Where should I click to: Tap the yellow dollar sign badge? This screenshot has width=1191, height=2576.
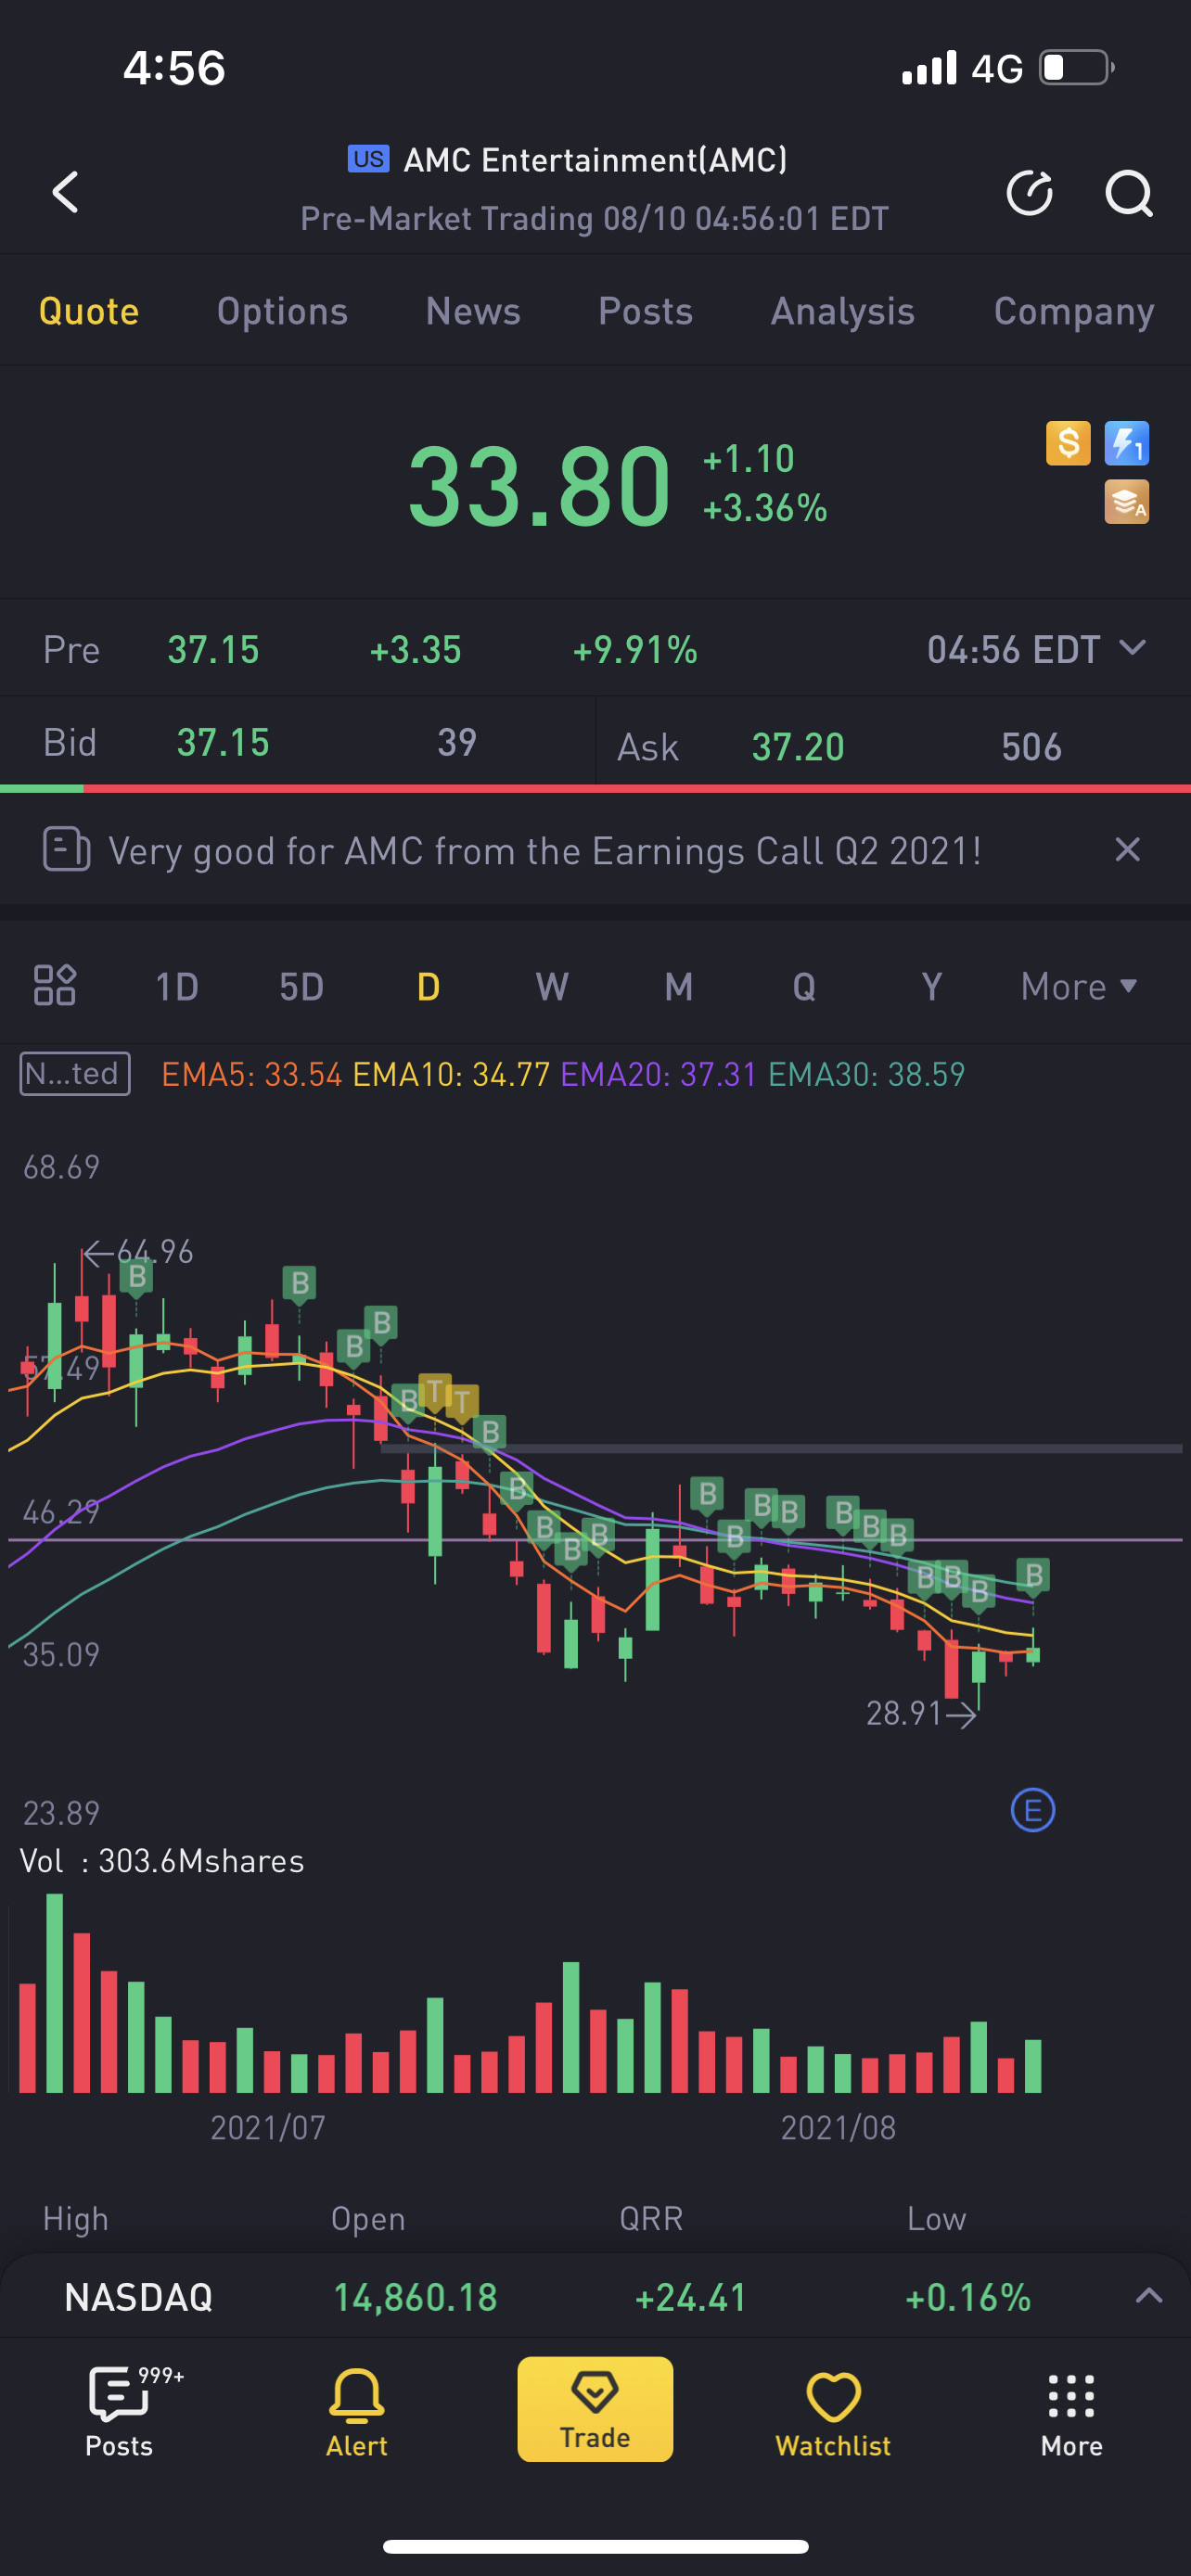coord(1068,443)
